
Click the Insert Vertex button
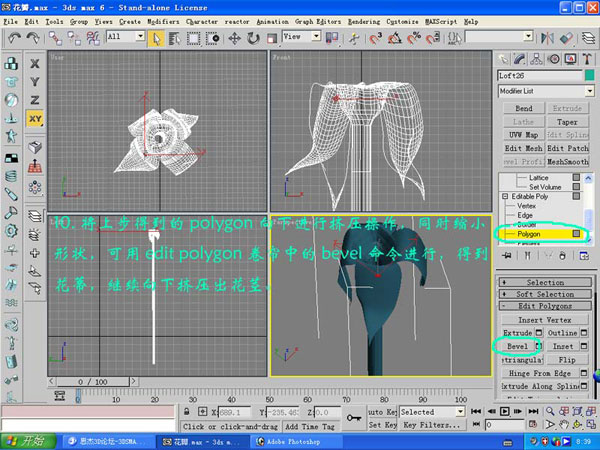pyautogui.click(x=545, y=320)
